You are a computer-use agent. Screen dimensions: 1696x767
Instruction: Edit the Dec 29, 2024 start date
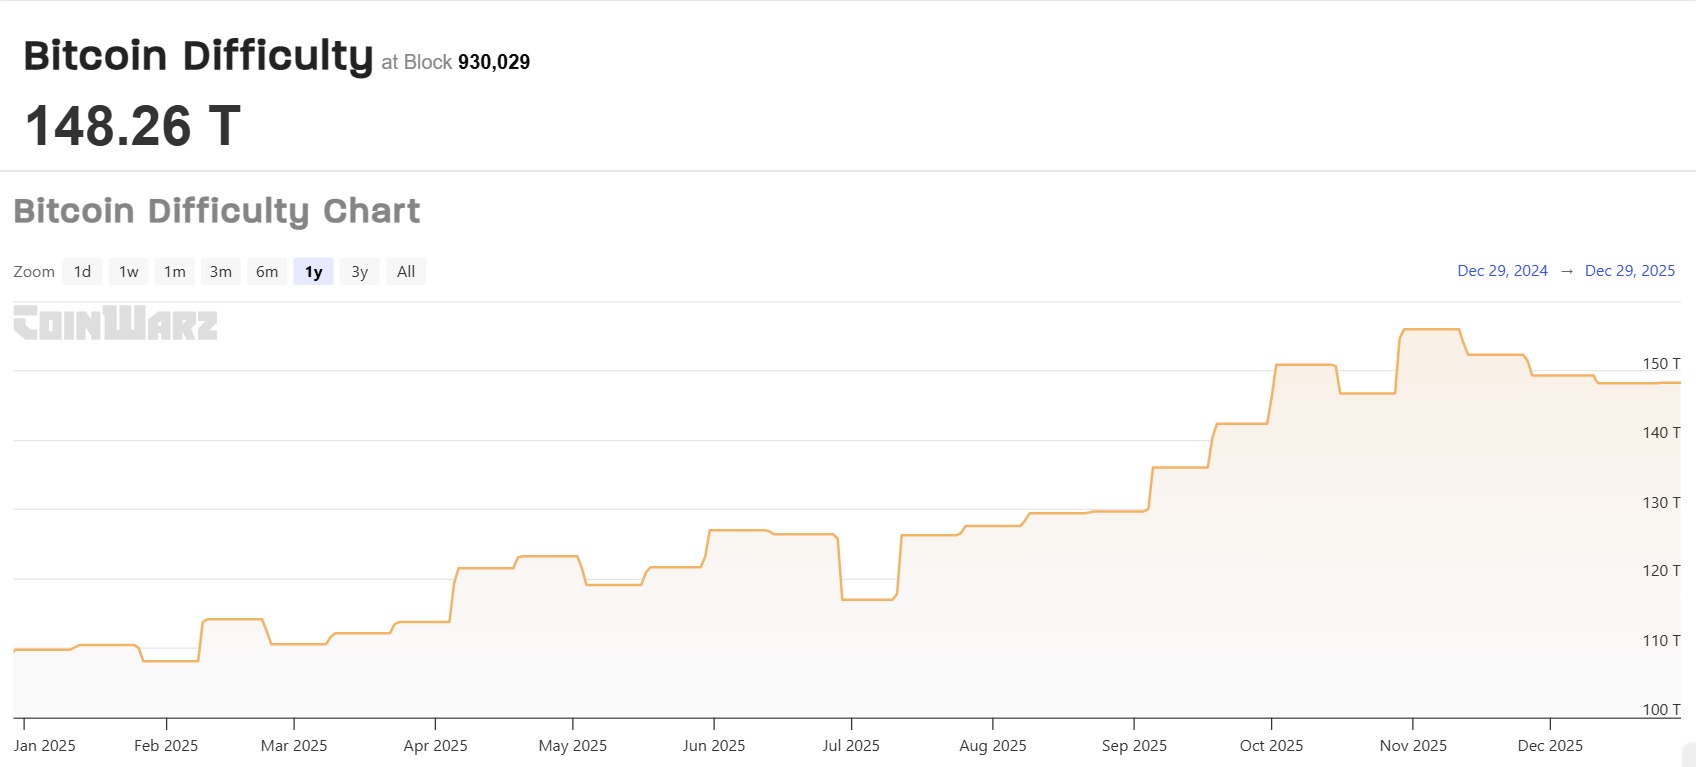(x=1502, y=271)
